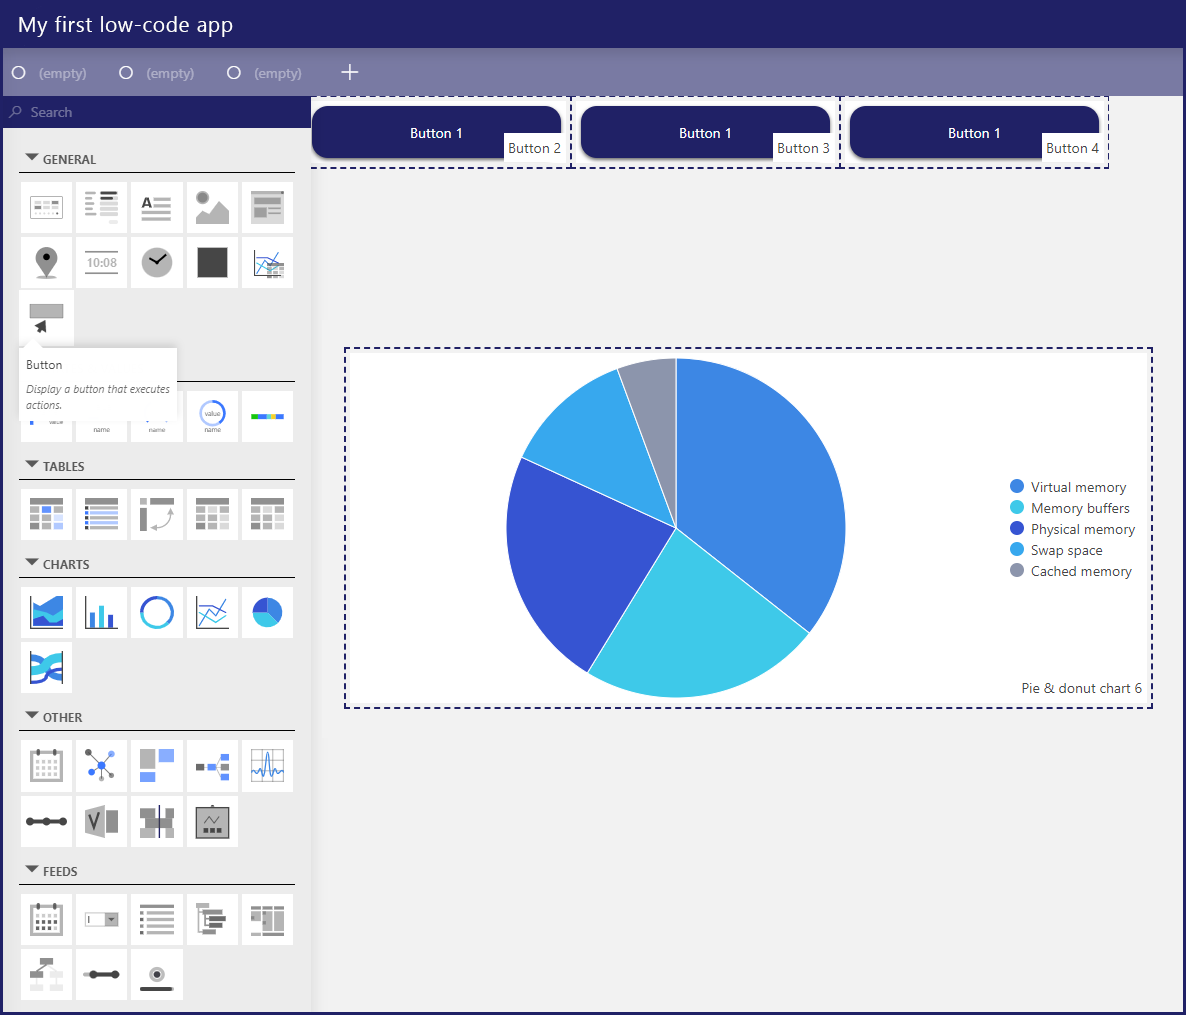Select the calendar icon under Other

coord(46,766)
